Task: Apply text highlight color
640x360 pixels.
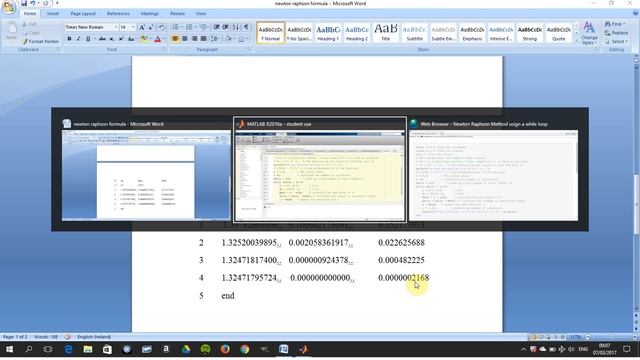Action: tap(144, 39)
